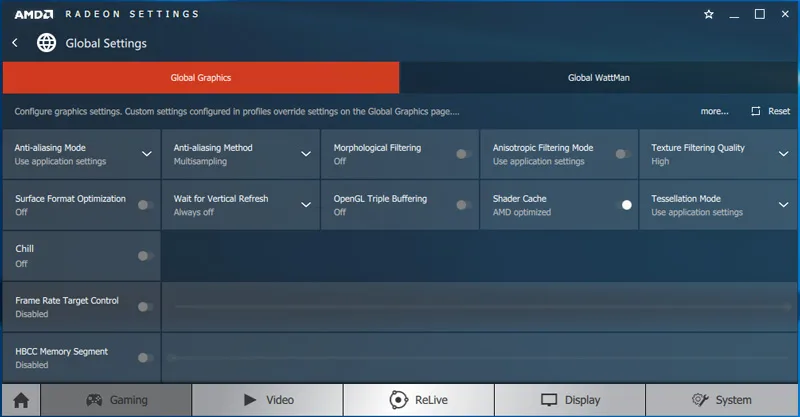Toggle Morphological Filtering switch

click(x=463, y=154)
